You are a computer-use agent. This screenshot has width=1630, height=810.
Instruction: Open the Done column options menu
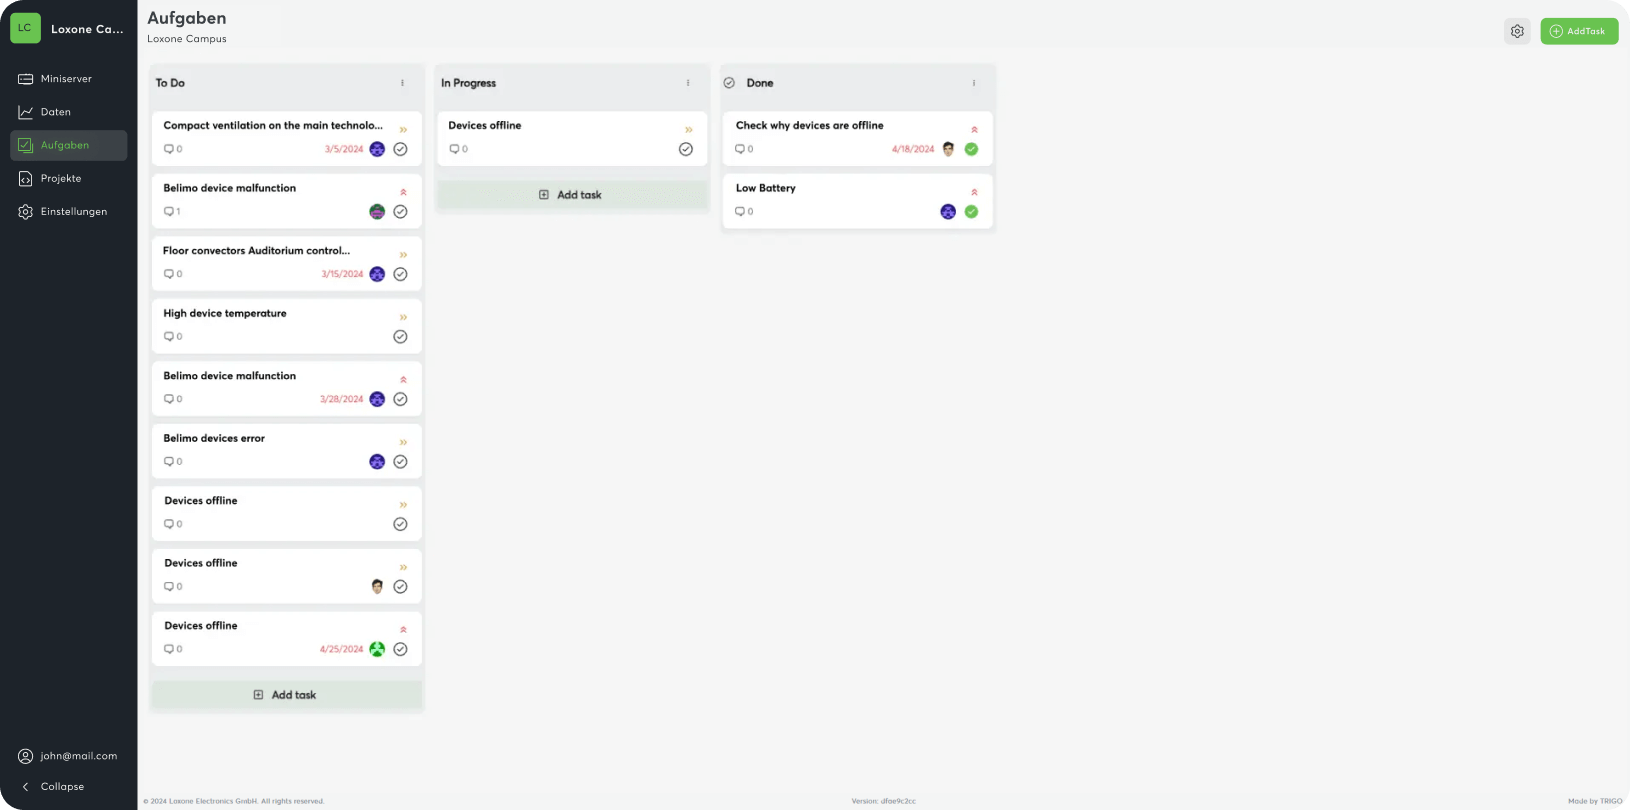click(x=974, y=83)
